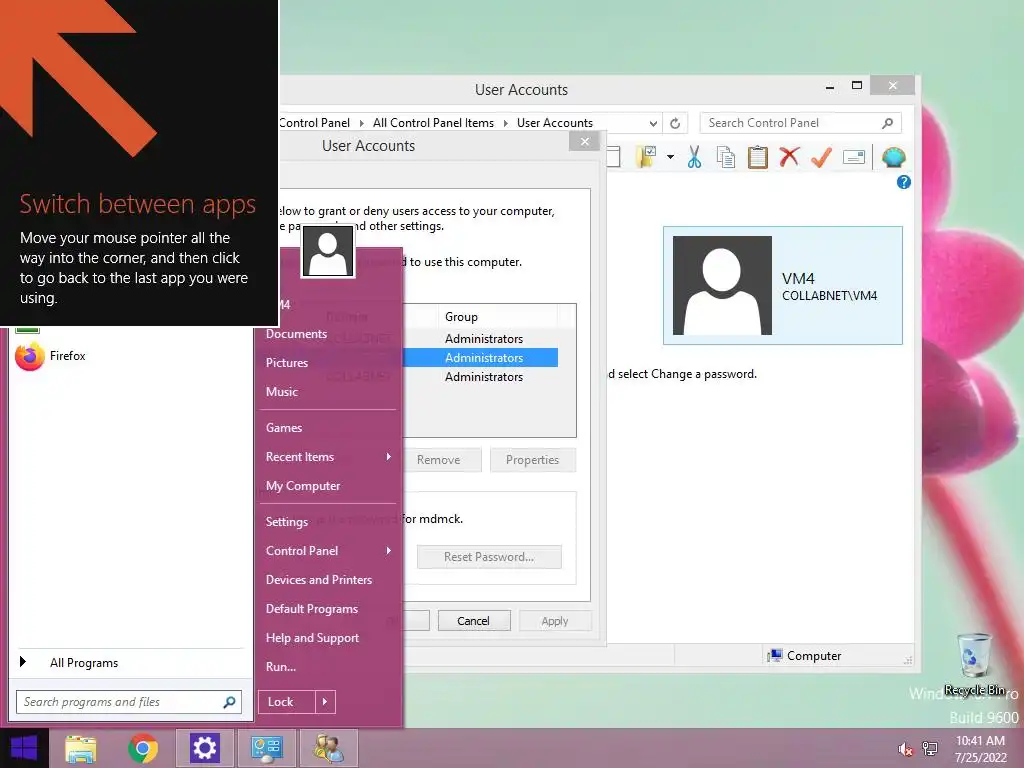Choose Run... from the Start menu
The height and width of the screenshot is (768, 1024).
pyautogui.click(x=281, y=667)
